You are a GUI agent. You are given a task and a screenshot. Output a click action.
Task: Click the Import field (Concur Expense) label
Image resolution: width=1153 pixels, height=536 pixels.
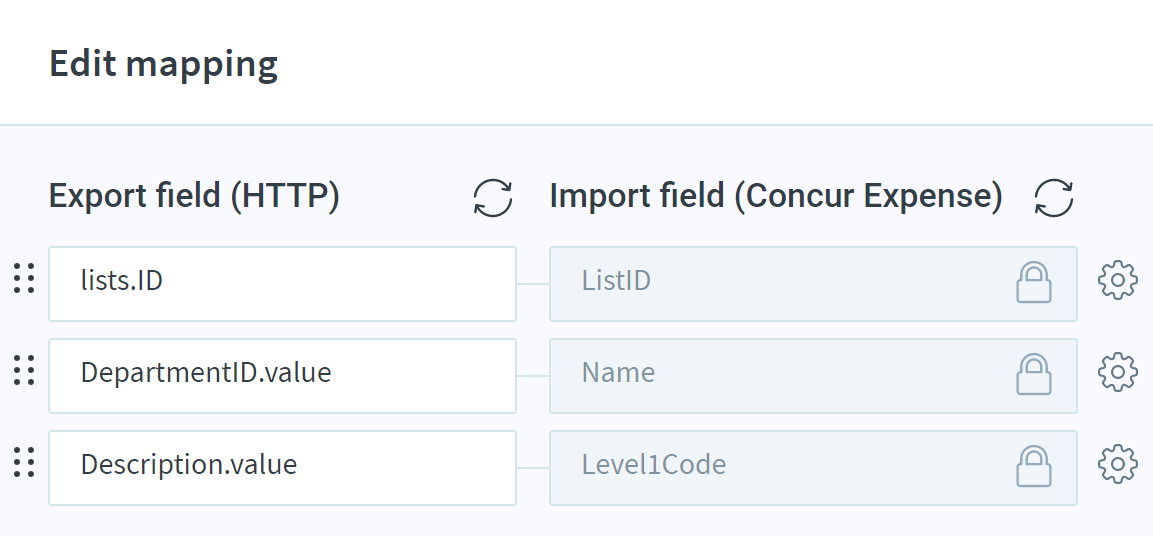coord(776,196)
